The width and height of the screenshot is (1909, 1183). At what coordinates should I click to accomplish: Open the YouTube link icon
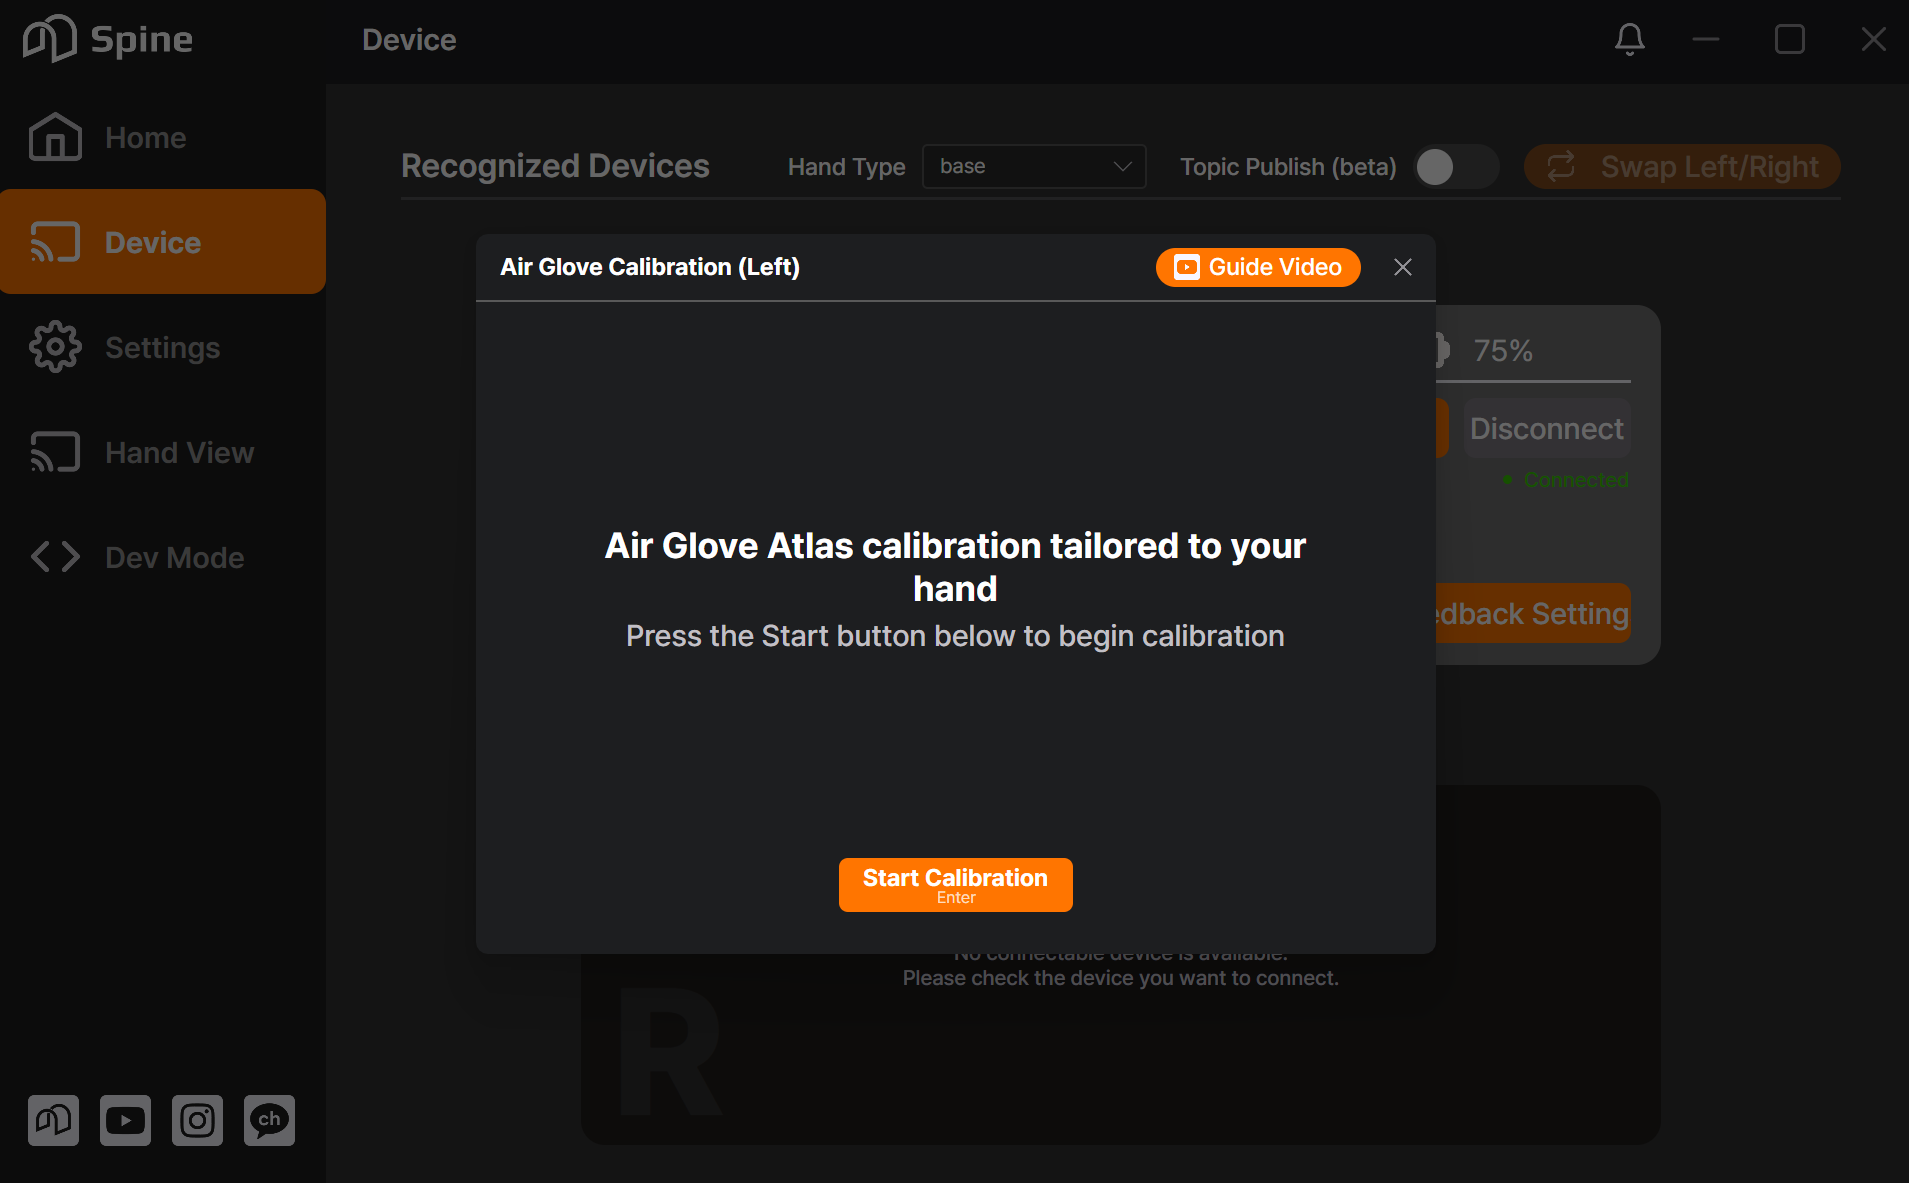(x=125, y=1120)
